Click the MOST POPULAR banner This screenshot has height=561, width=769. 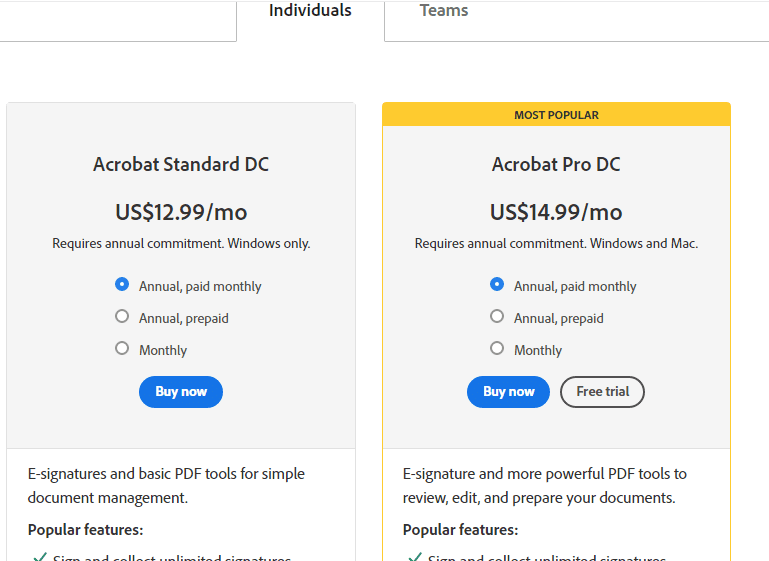[x=556, y=115]
